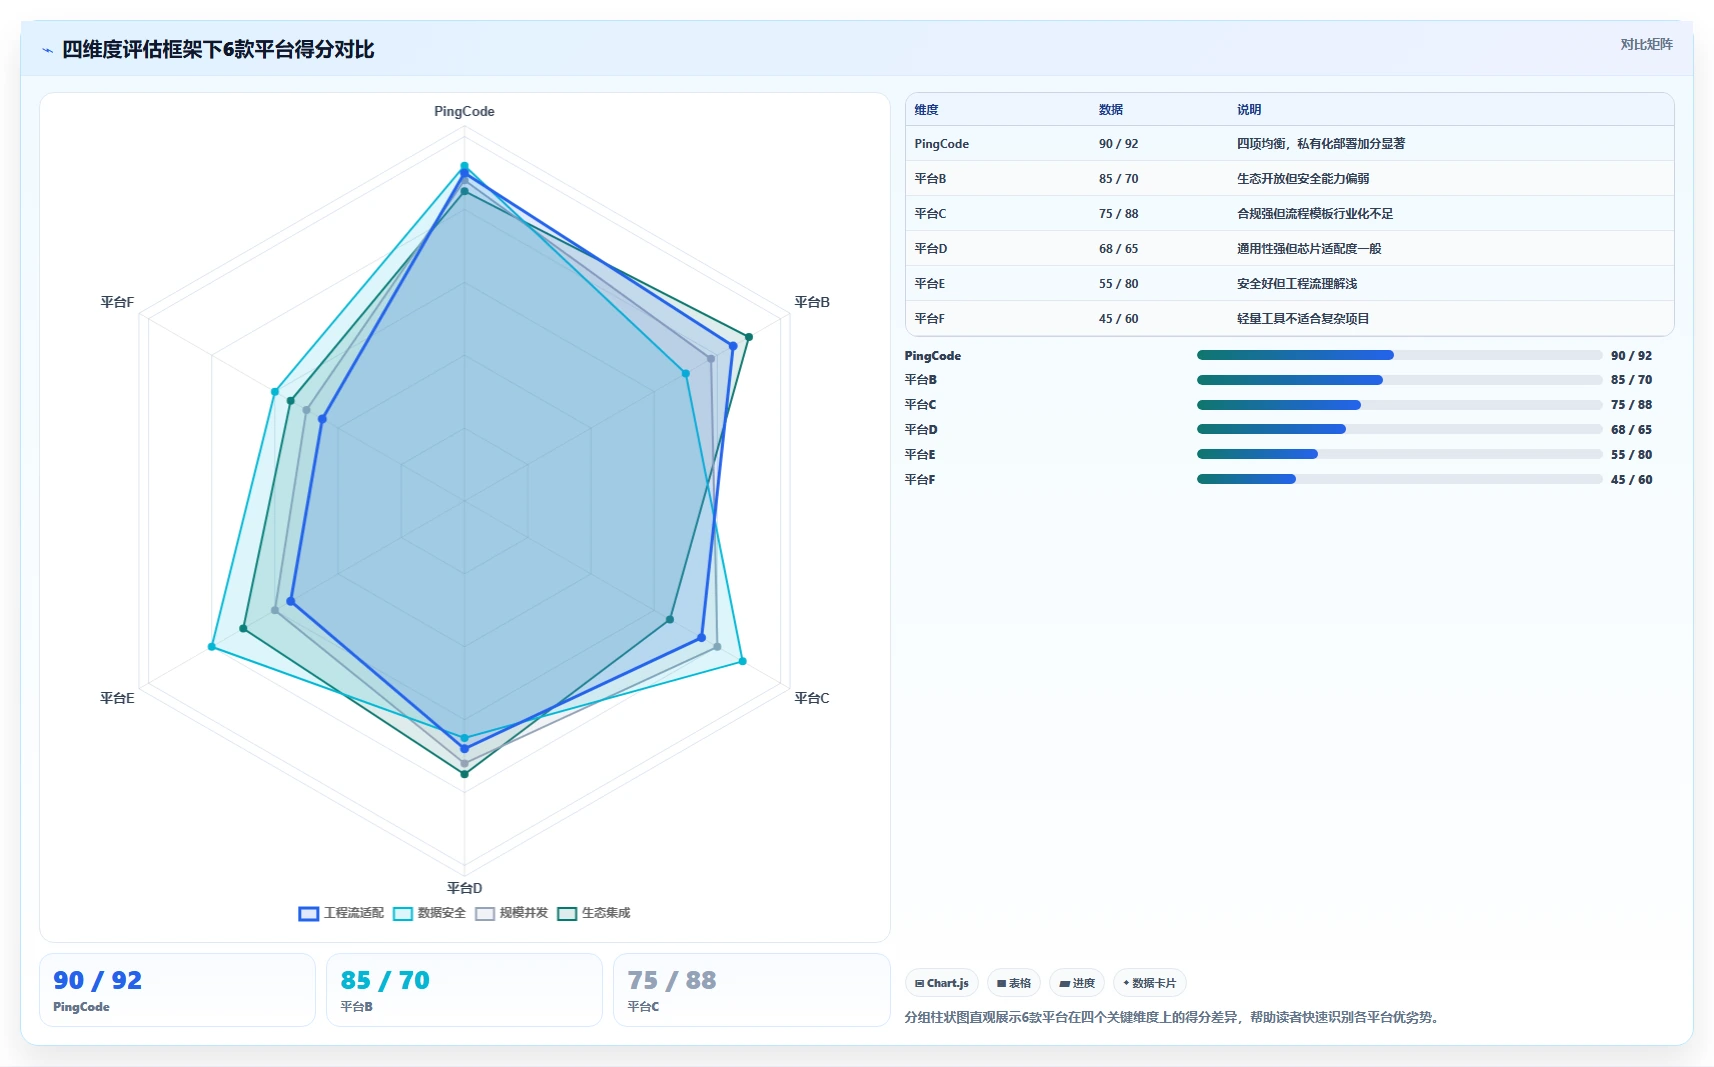
Task: Open the 90 / 92 PingCode stat card
Action: pos(177,990)
